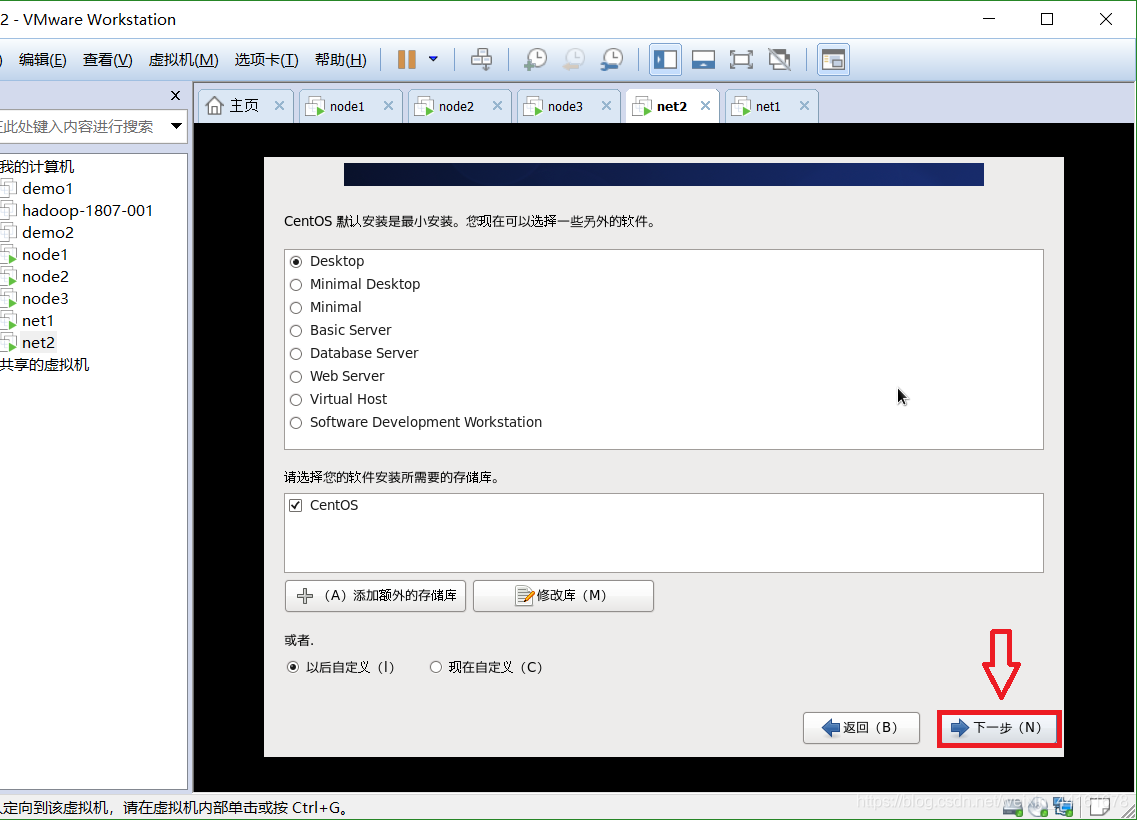
Task: Select node3 in the library tree
Action: (45, 298)
